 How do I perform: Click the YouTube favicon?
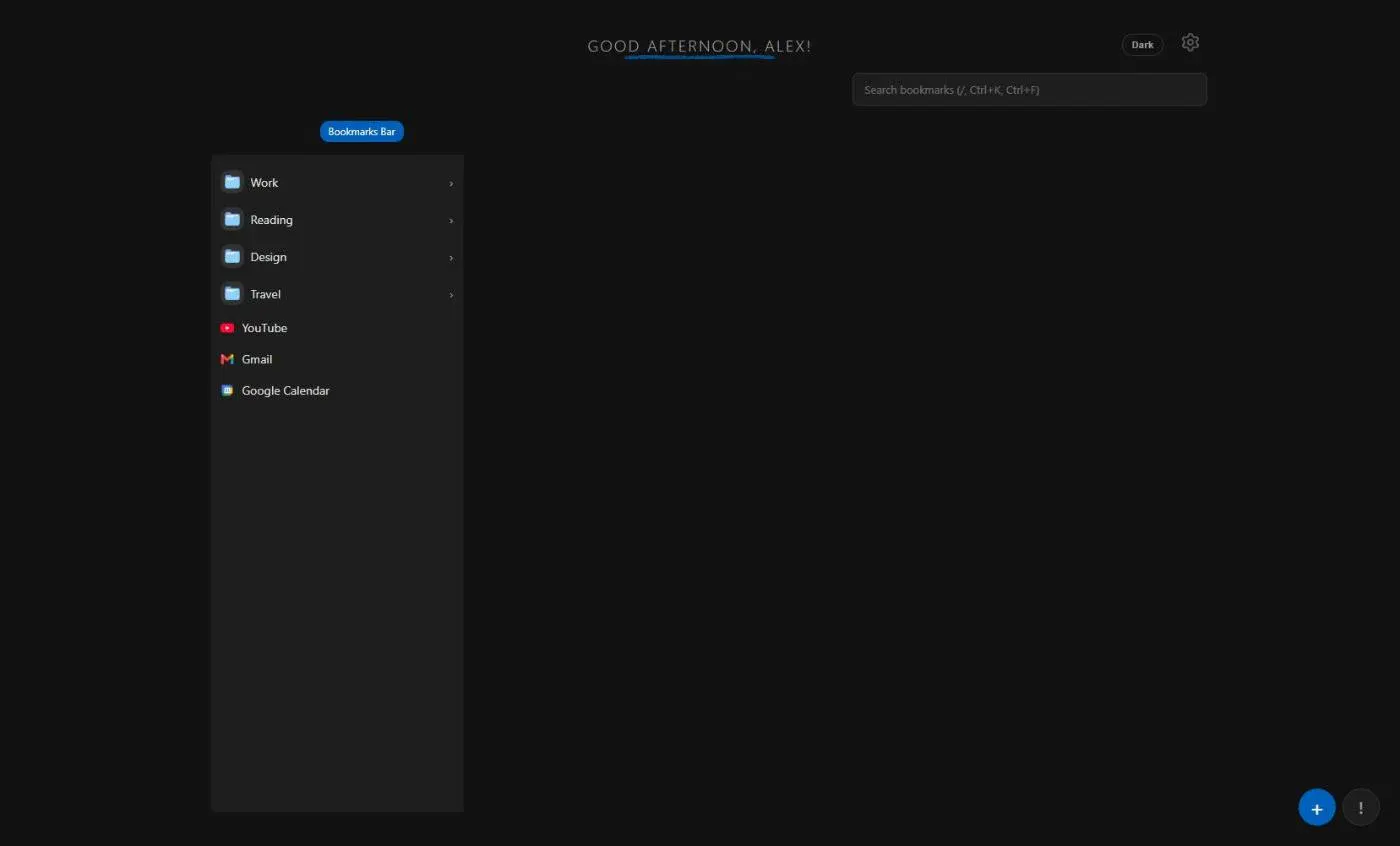coord(227,328)
